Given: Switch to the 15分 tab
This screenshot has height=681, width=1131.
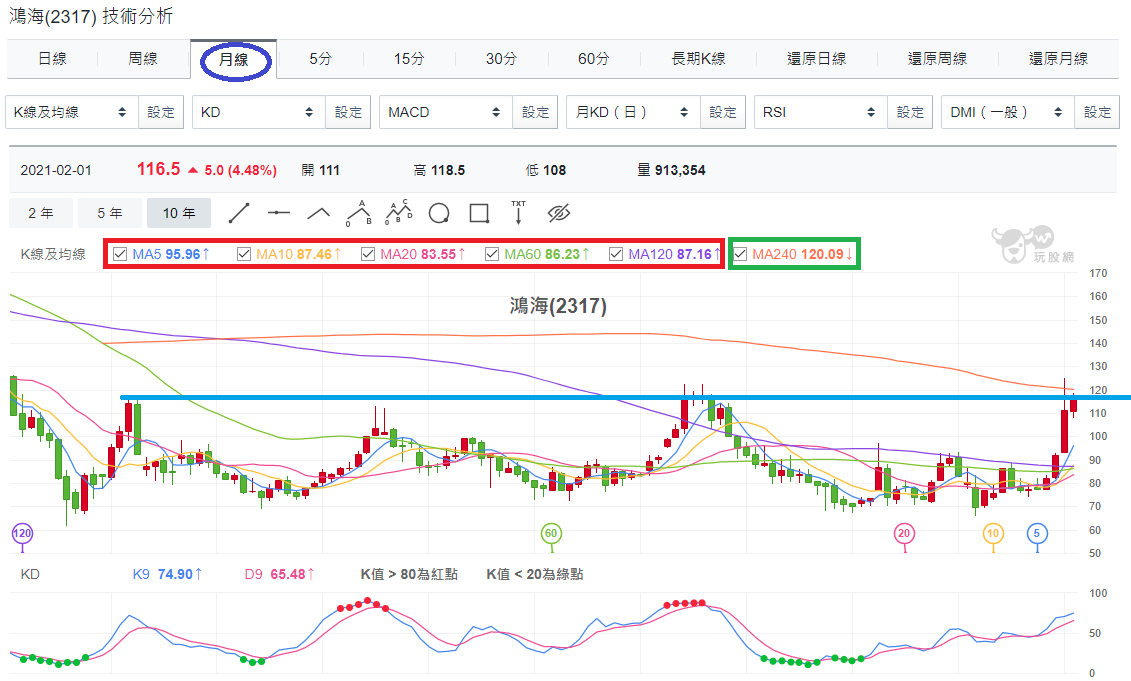Looking at the screenshot, I should 409,59.
